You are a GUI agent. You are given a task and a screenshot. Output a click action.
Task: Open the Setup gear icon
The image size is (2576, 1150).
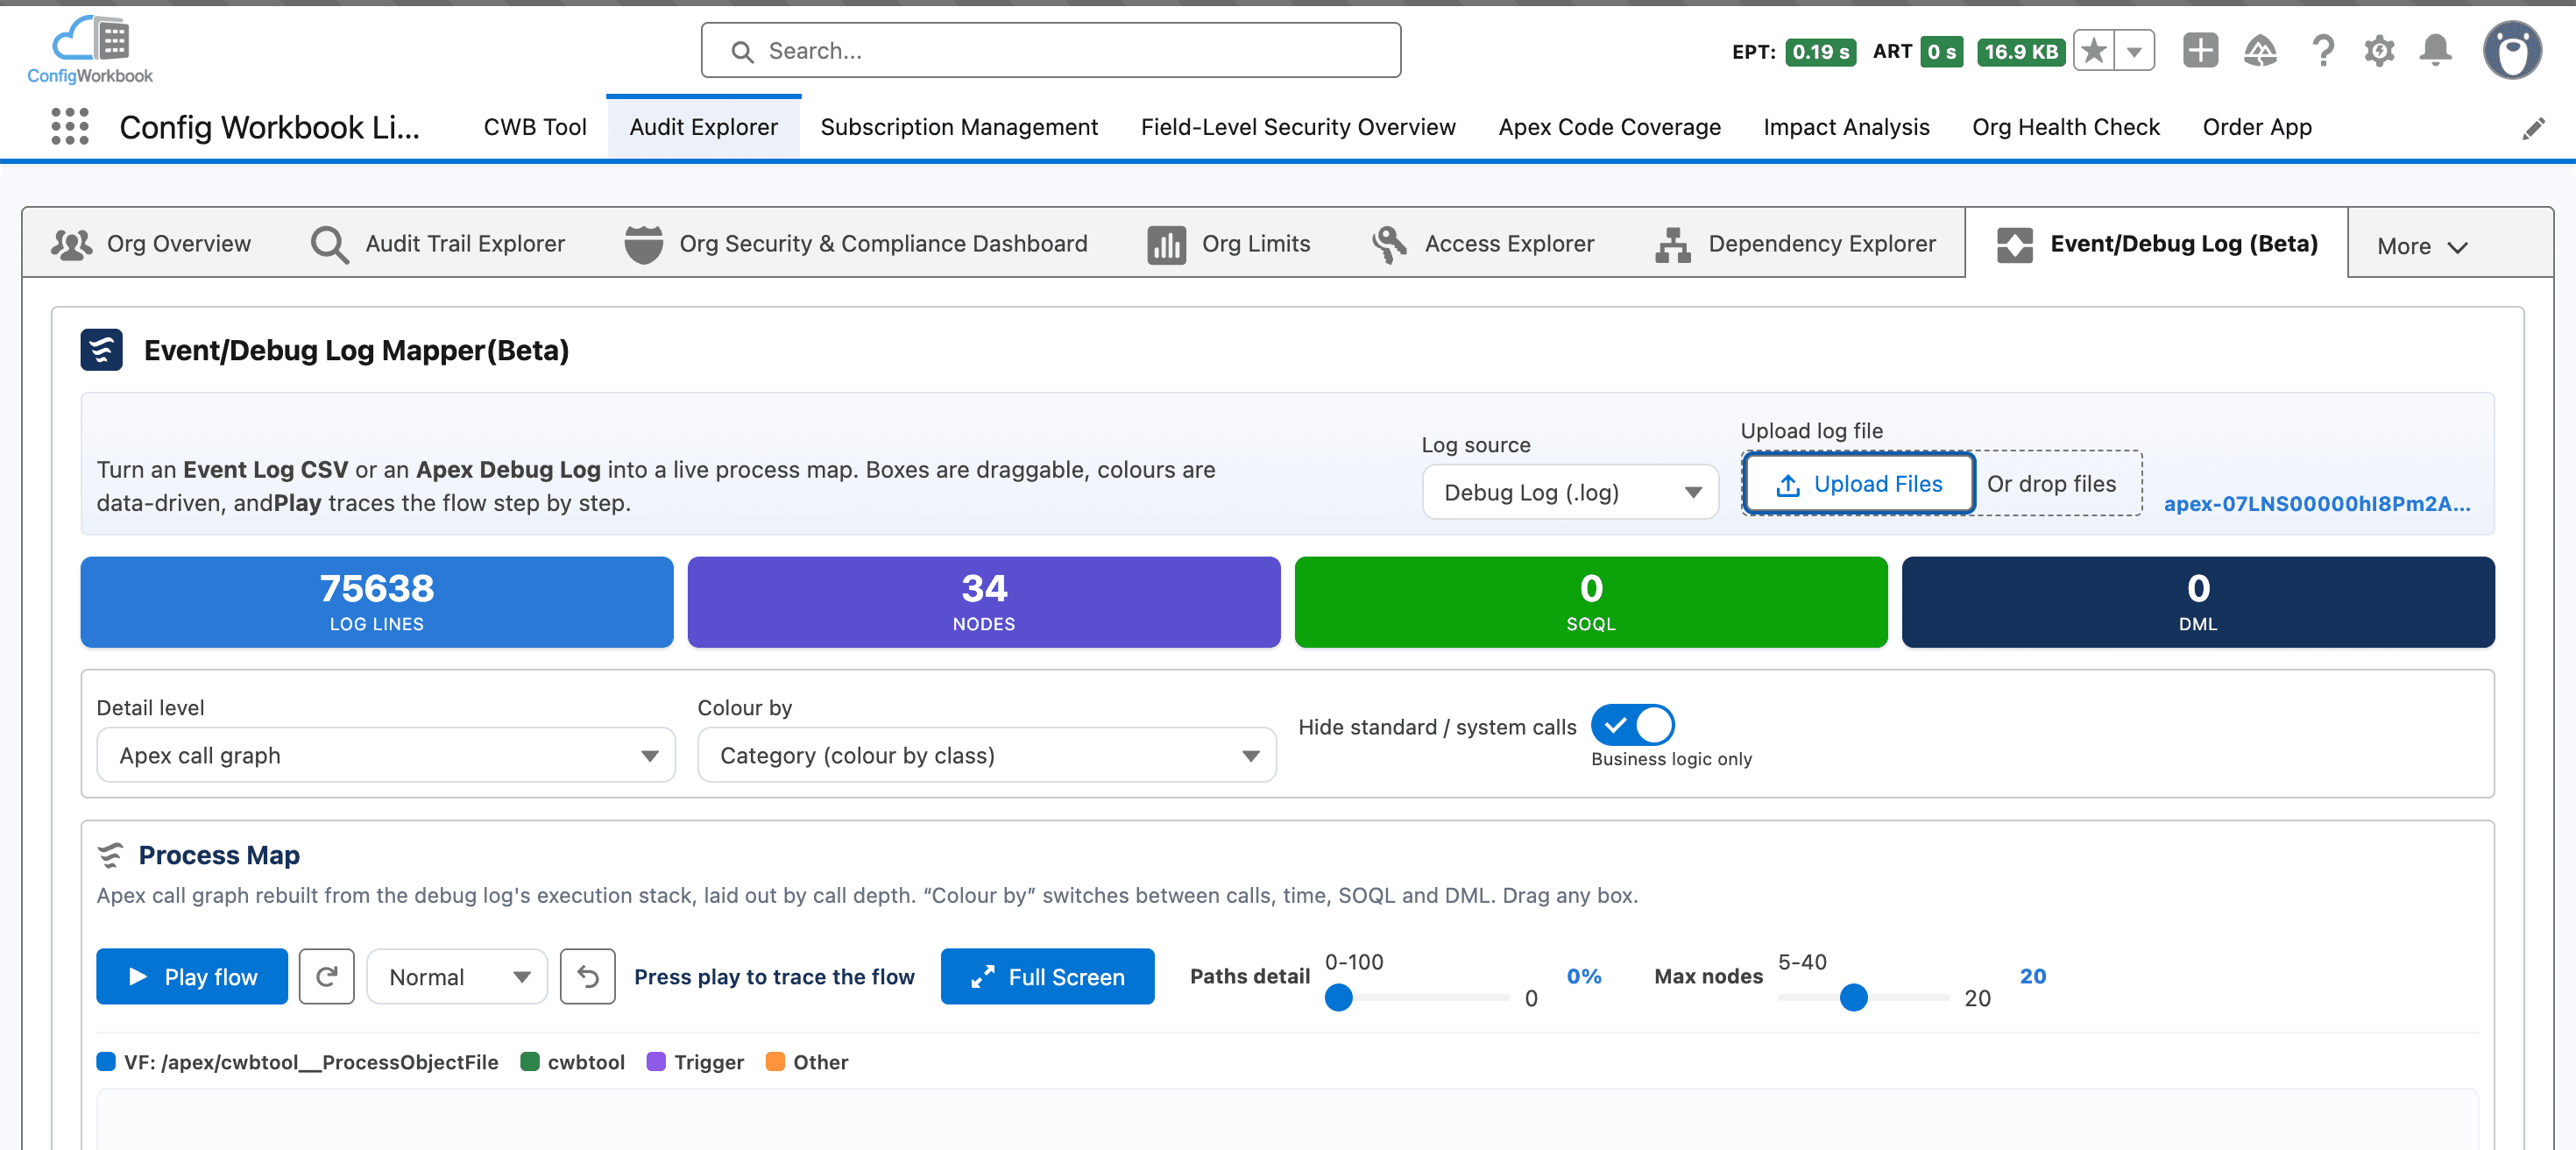coord(2379,50)
